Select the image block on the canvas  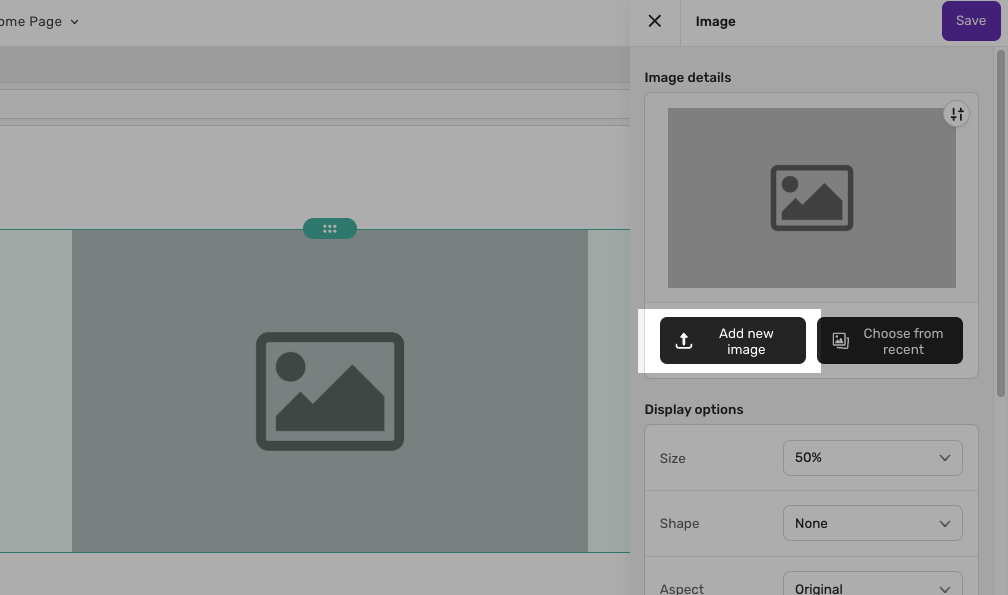click(x=330, y=391)
